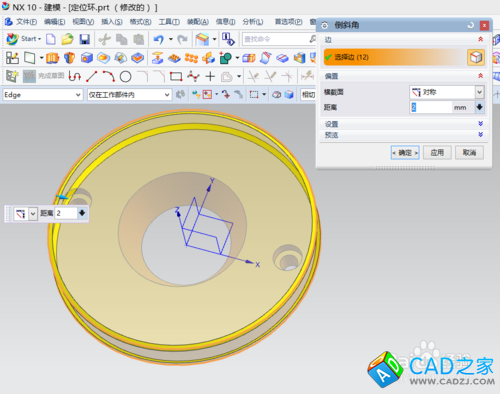Open the 横截面 对称 dropdown

click(x=447, y=92)
